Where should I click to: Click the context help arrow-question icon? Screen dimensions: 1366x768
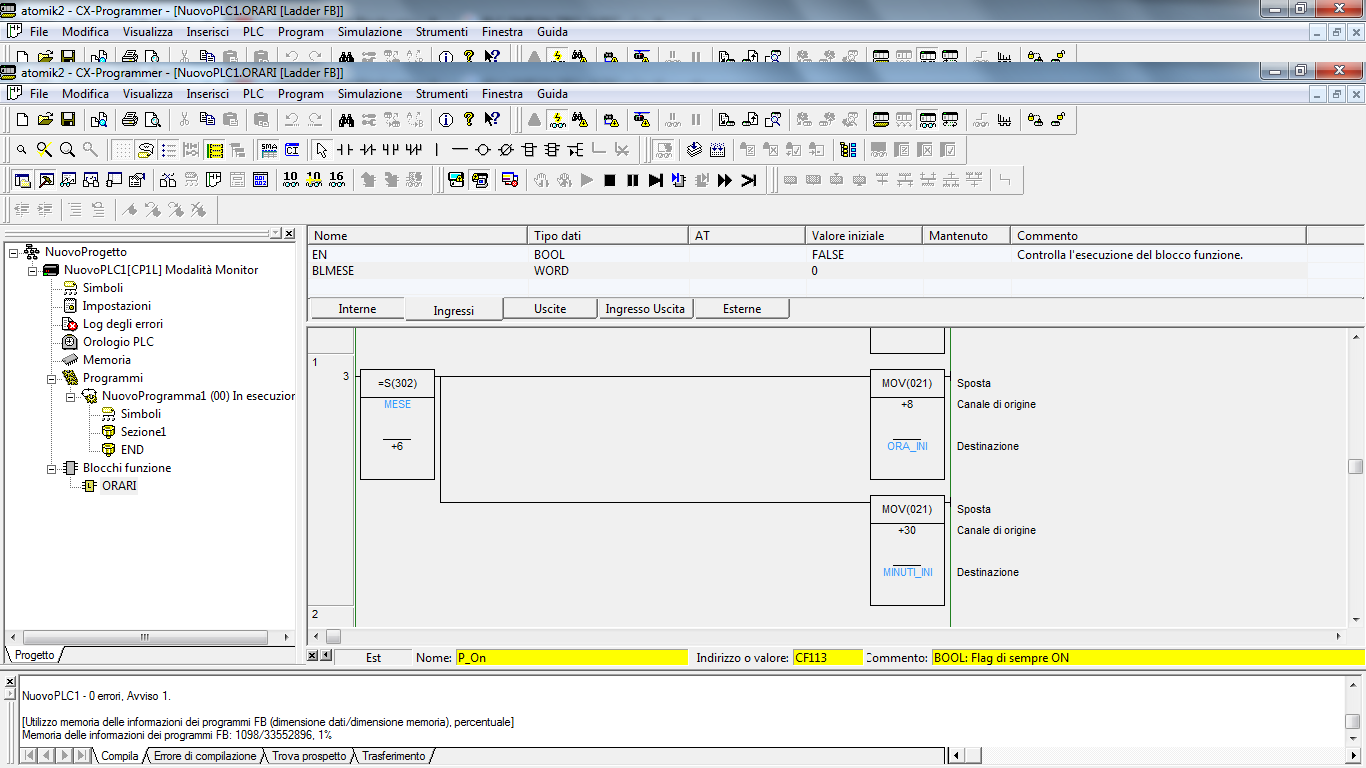(x=492, y=120)
